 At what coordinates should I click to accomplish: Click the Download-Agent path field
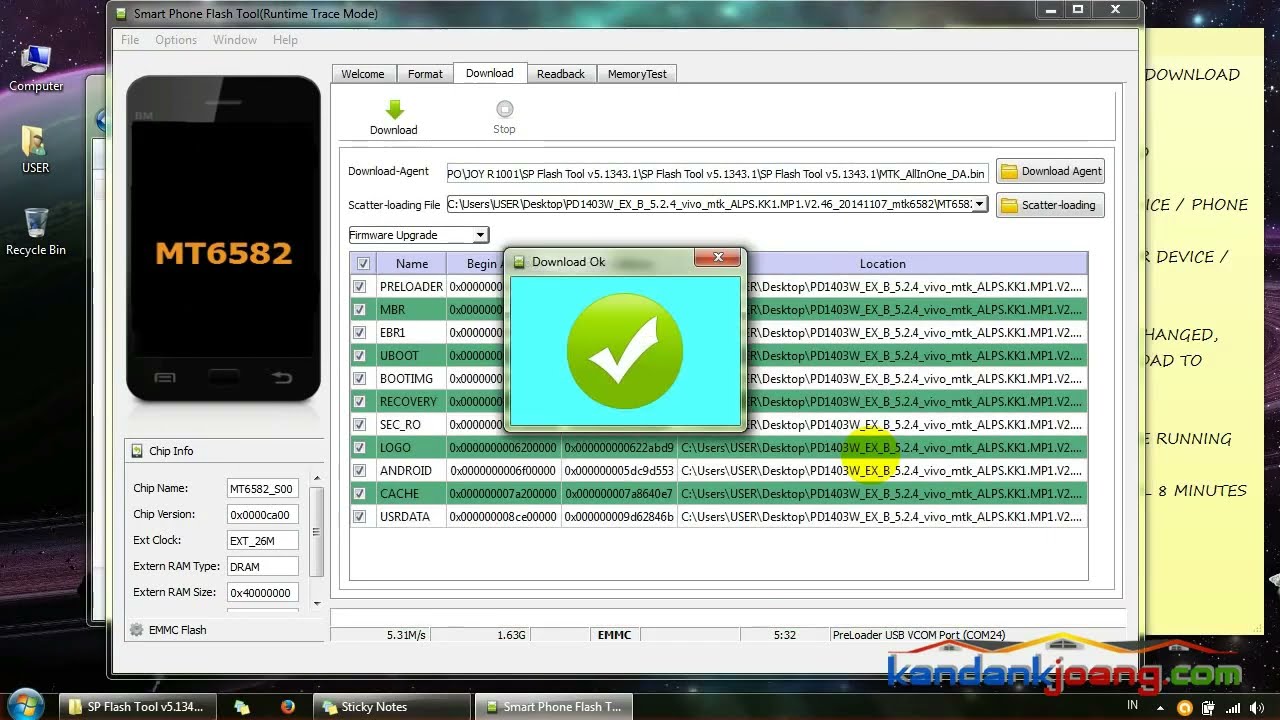717,173
